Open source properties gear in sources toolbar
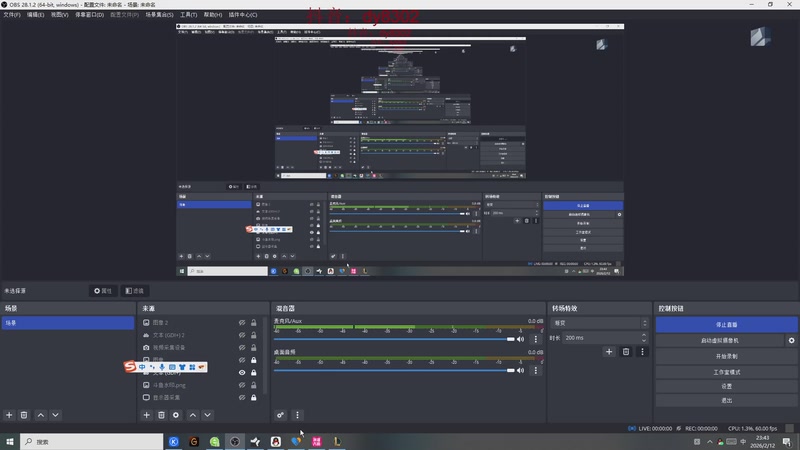The width and height of the screenshot is (800, 450). (x=176, y=415)
